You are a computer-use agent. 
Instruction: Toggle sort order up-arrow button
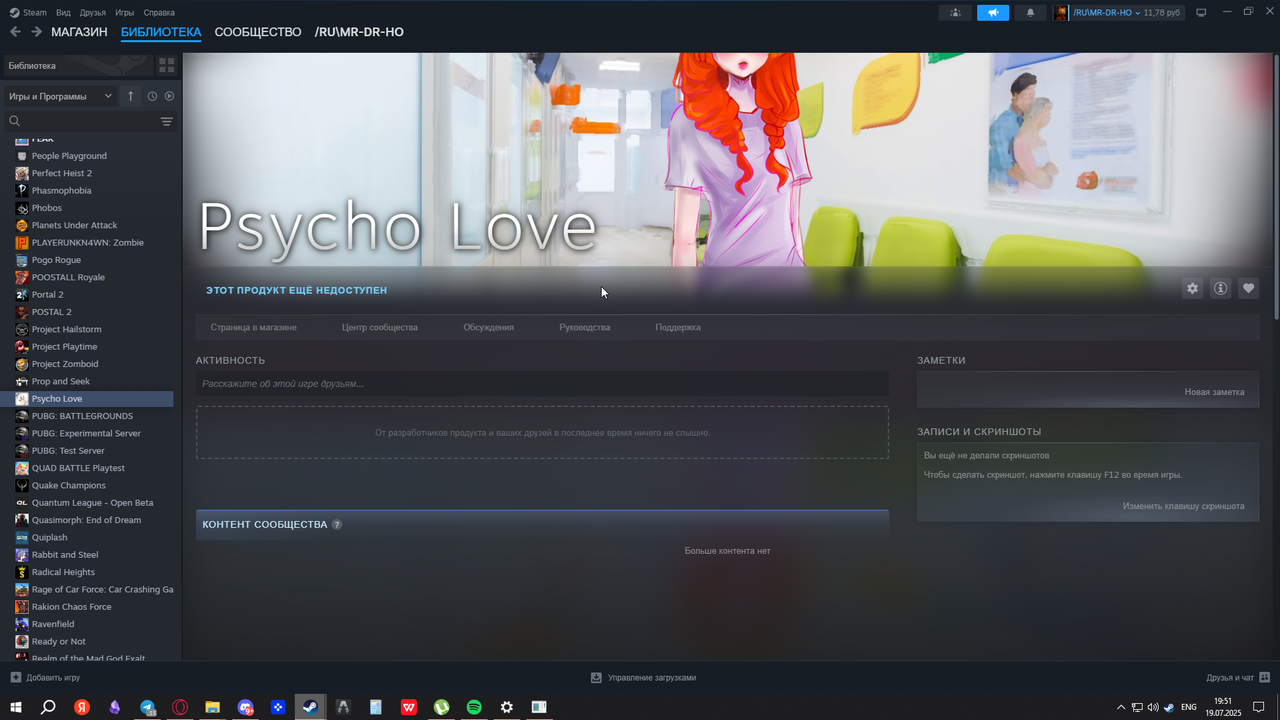(x=130, y=96)
